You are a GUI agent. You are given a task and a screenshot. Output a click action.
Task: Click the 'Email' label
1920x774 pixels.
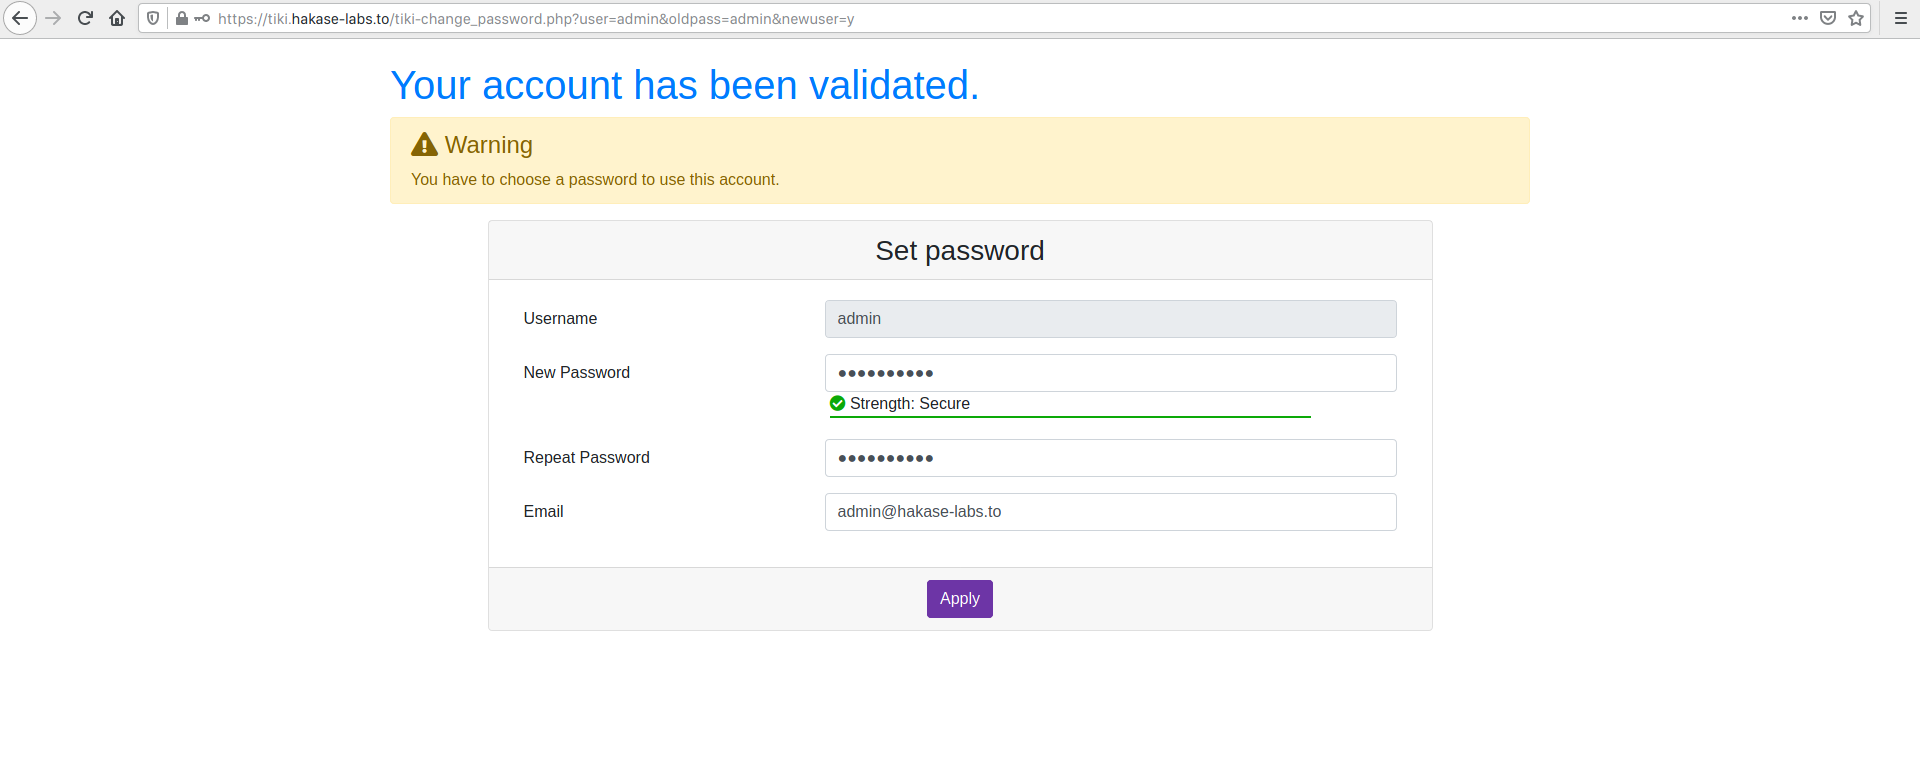[544, 511]
